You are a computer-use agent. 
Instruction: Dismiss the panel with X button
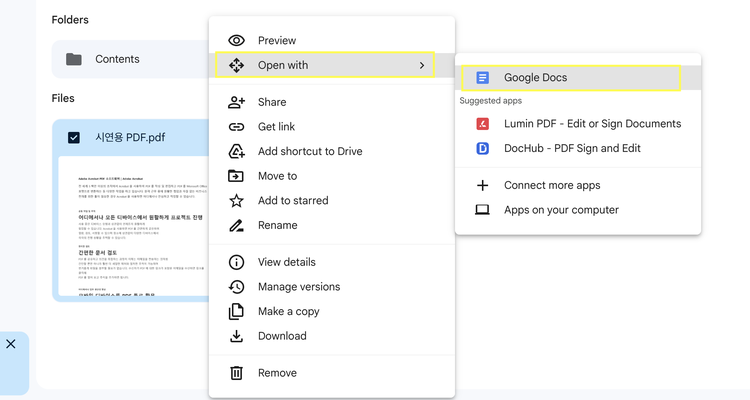pos(11,344)
